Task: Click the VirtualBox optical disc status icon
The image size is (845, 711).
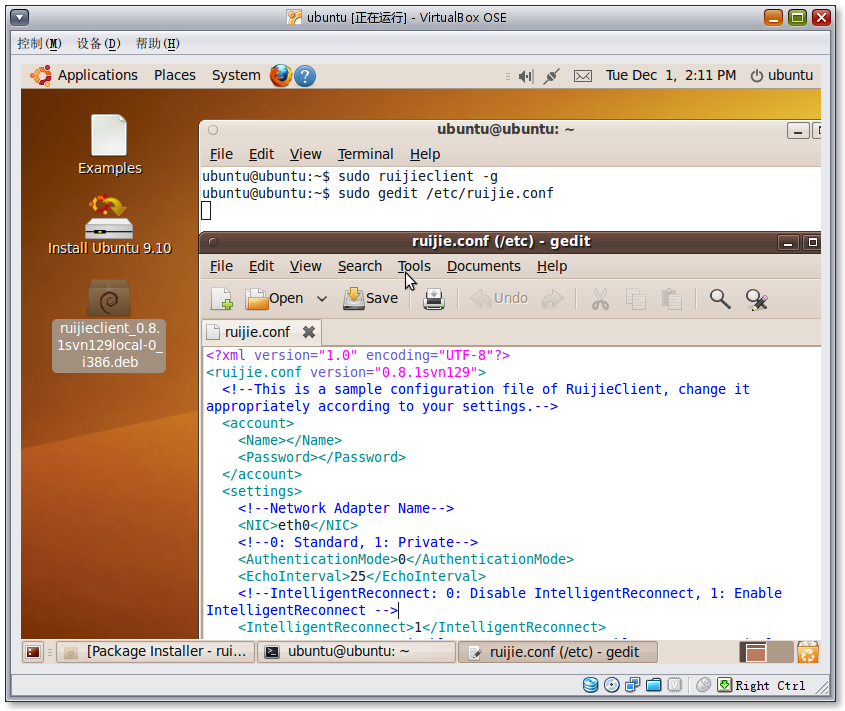Action: click(612, 685)
